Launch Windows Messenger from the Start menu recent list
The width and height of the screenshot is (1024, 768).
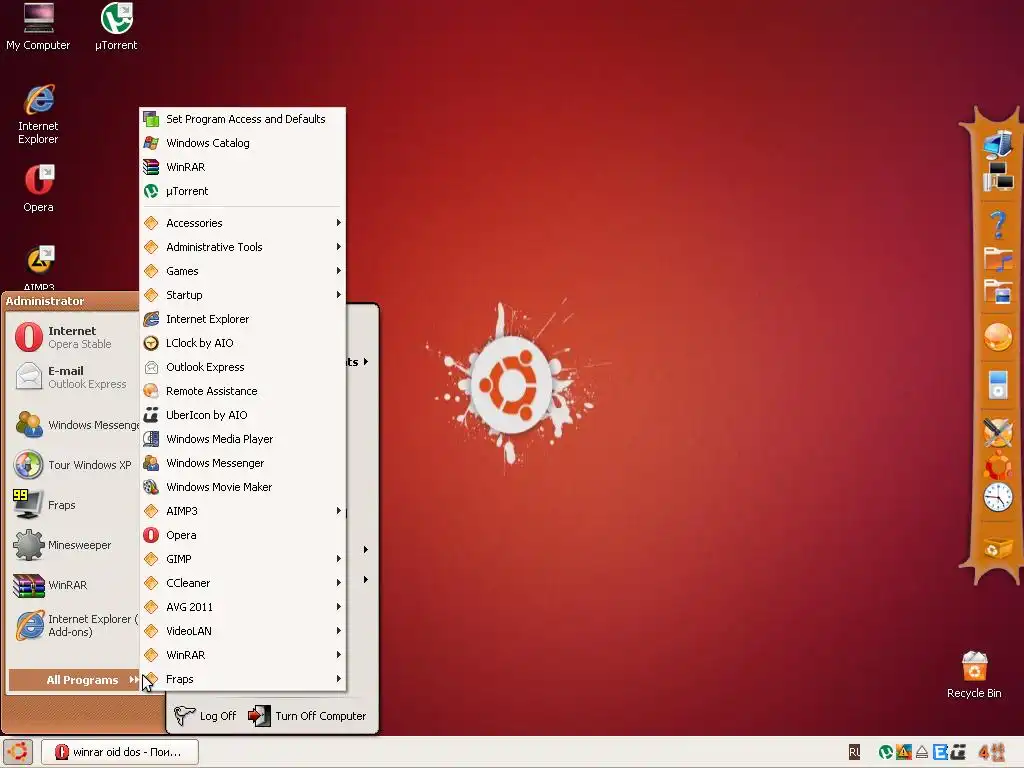pos(74,425)
